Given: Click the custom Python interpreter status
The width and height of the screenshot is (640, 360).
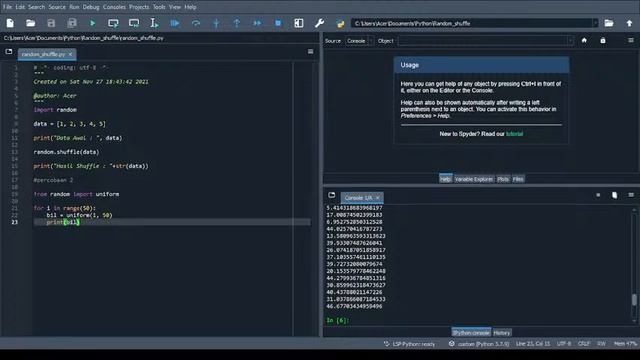Looking at the screenshot, I should tap(479, 344).
